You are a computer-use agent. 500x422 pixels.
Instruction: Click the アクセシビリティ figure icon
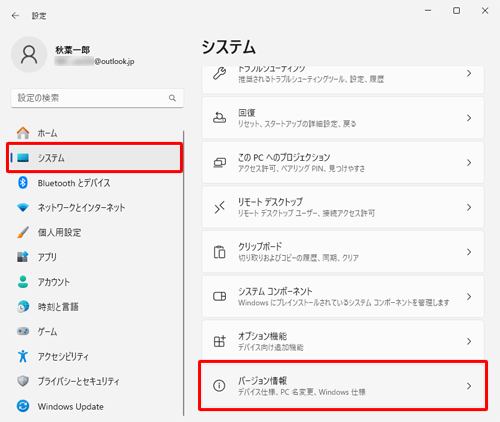pos(23,356)
